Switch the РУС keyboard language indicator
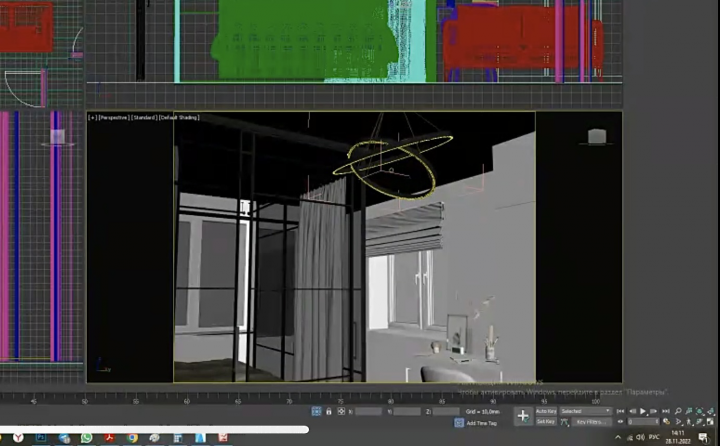The image size is (720, 446). tap(654, 437)
